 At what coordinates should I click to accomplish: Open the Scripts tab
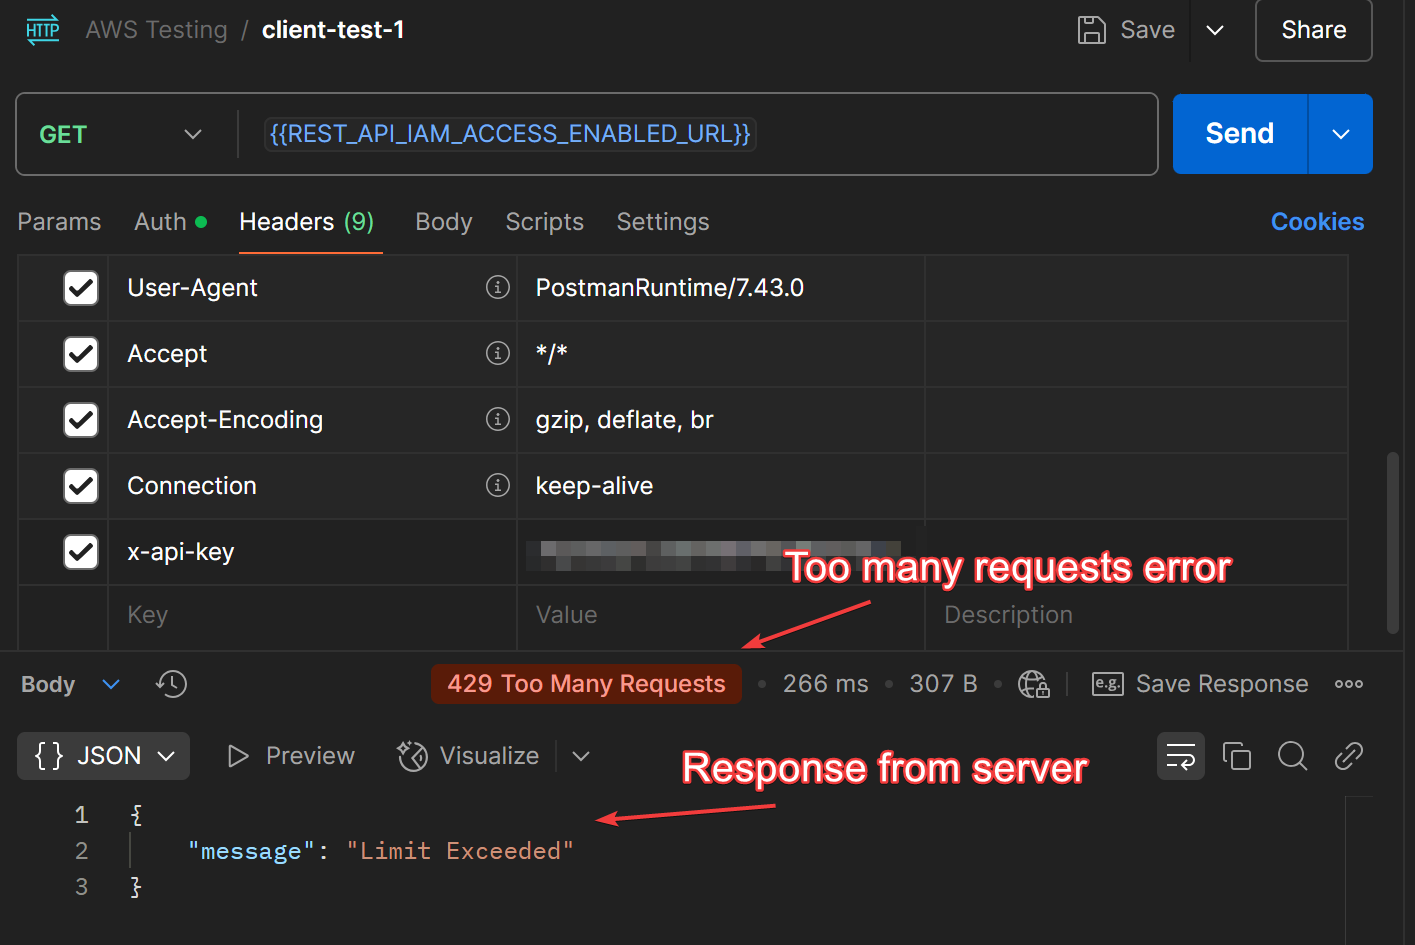click(x=544, y=222)
